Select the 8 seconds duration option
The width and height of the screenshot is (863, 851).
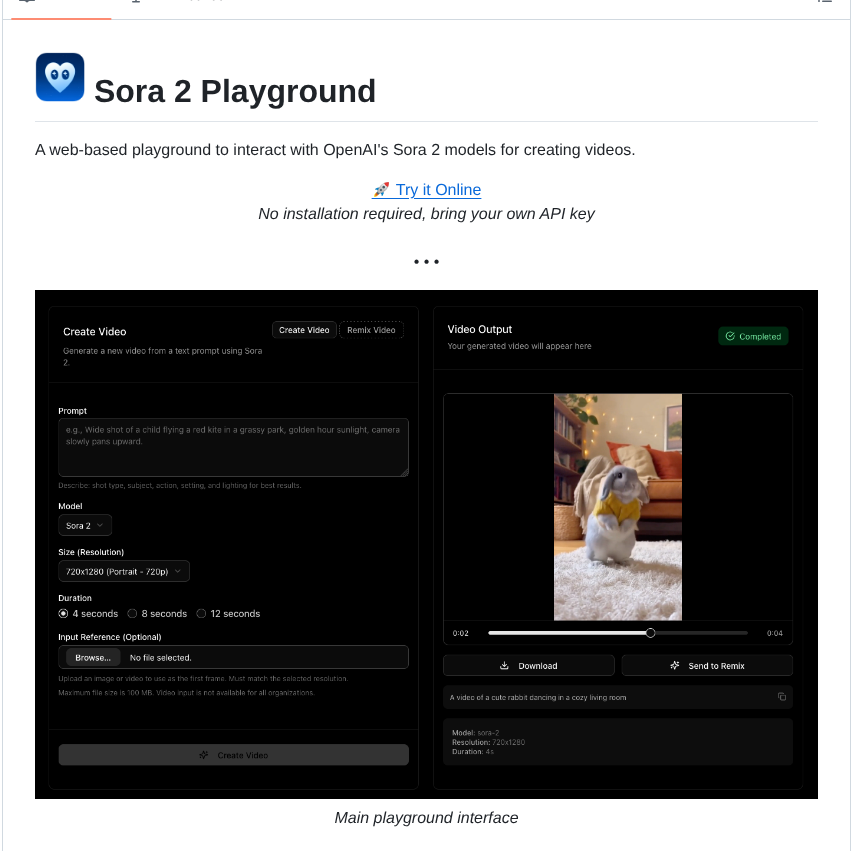[131, 613]
